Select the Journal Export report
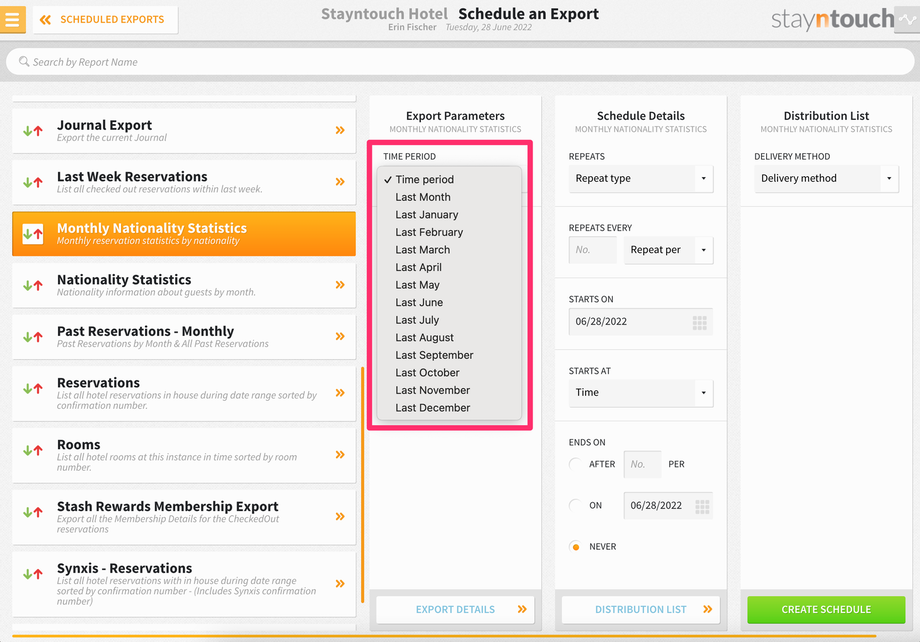 pyautogui.click(x=184, y=130)
